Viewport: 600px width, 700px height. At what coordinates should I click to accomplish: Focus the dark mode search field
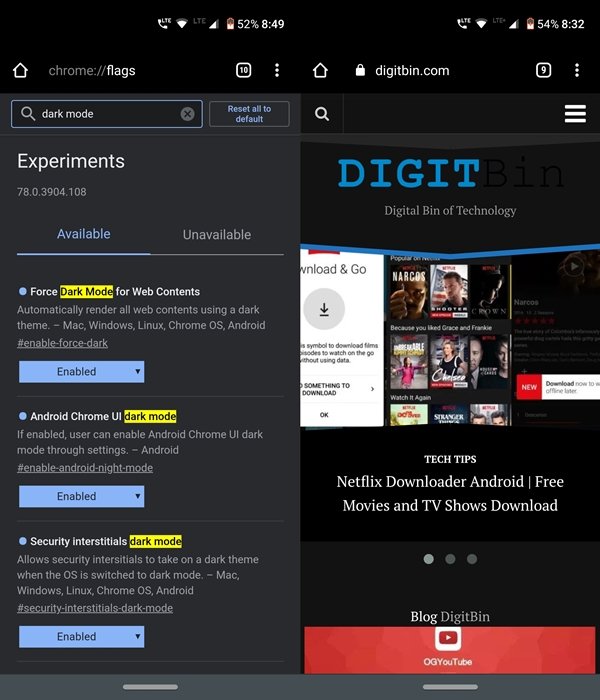[107, 114]
